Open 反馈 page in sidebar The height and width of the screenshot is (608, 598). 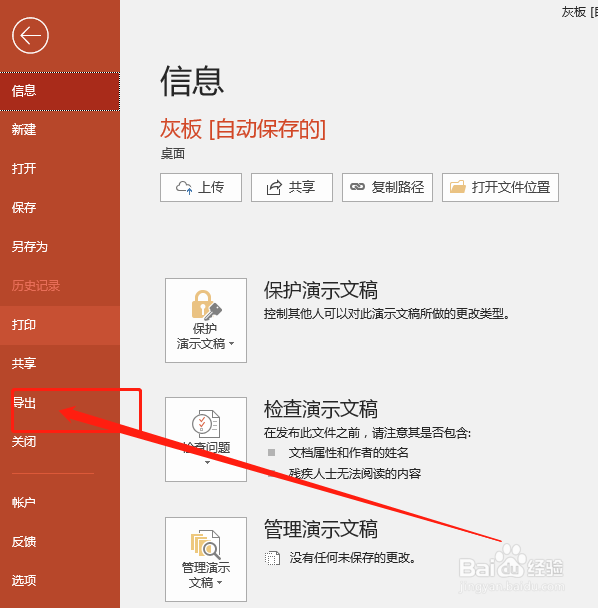[60, 542]
